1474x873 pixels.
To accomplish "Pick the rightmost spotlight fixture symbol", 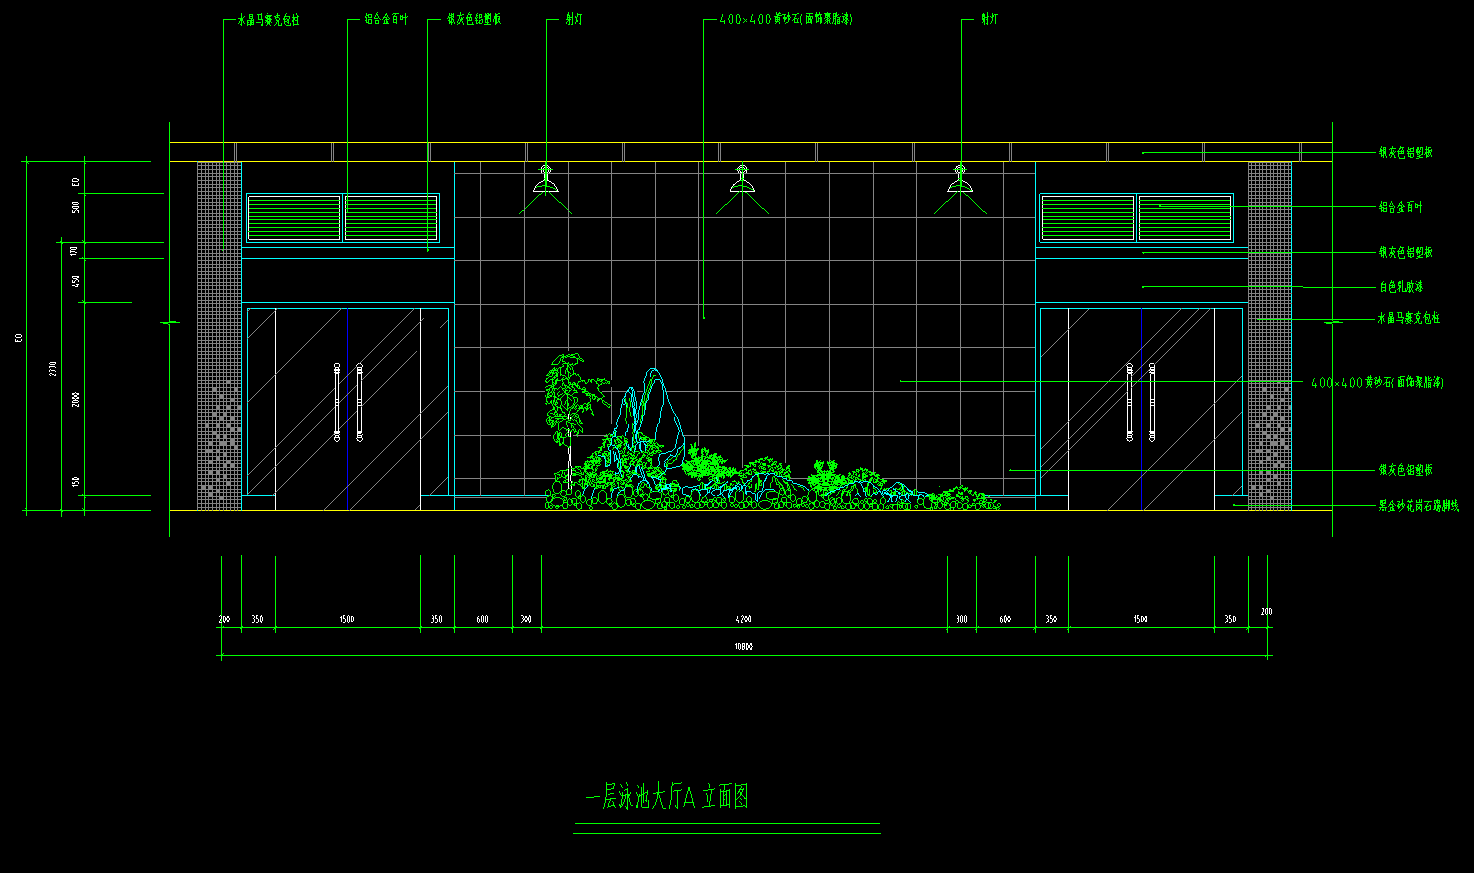I will [x=960, y=182].
